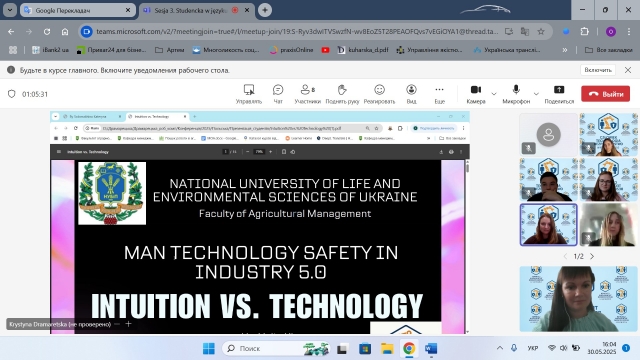Go to previous page of participant videos
The image size is (640, 360).
pos(565,256)
